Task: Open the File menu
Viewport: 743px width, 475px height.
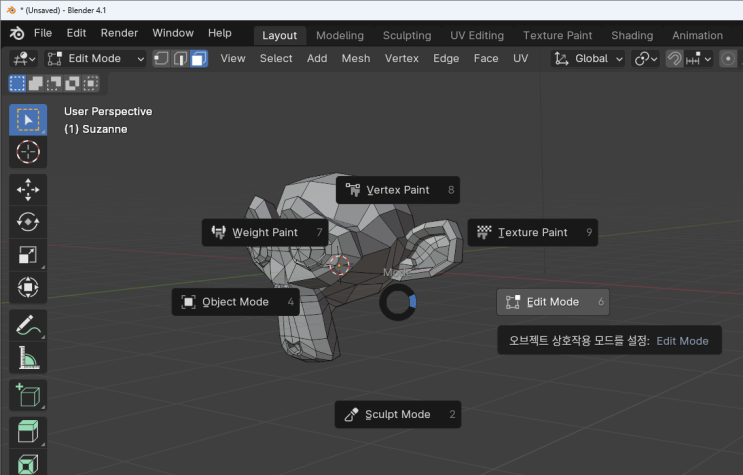Action: (43, 33)
